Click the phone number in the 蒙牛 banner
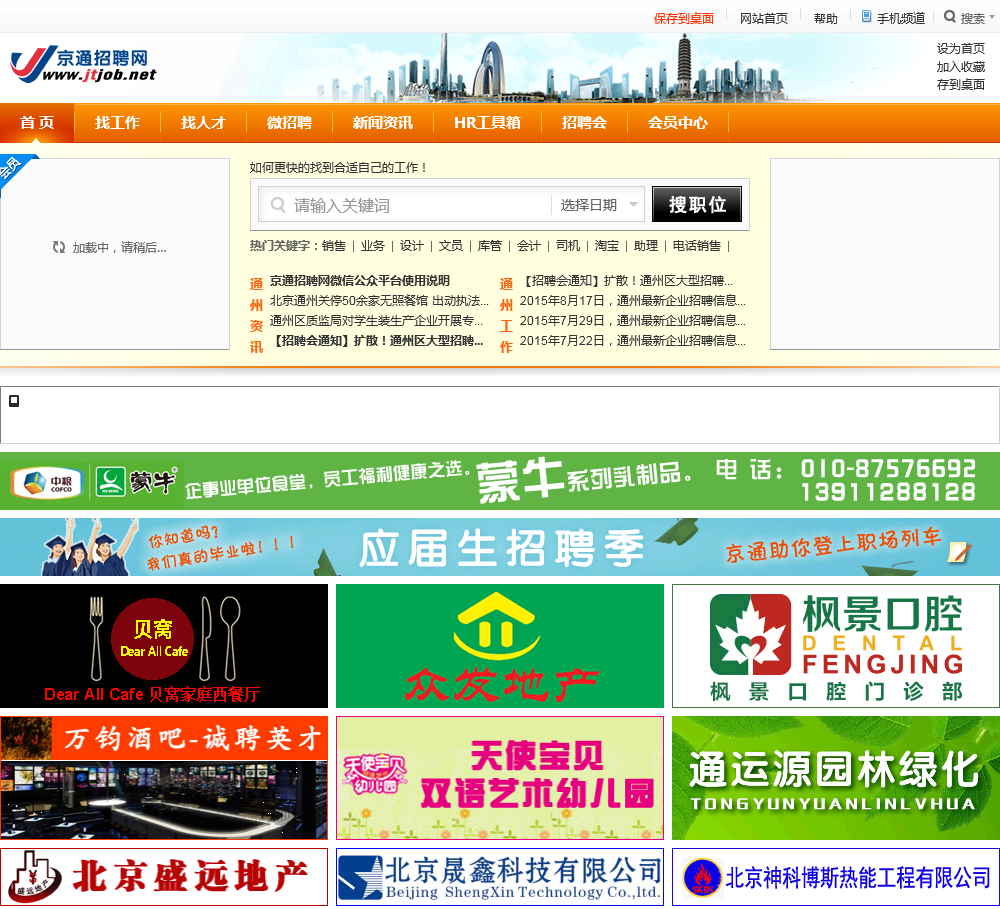 [888, 480]
